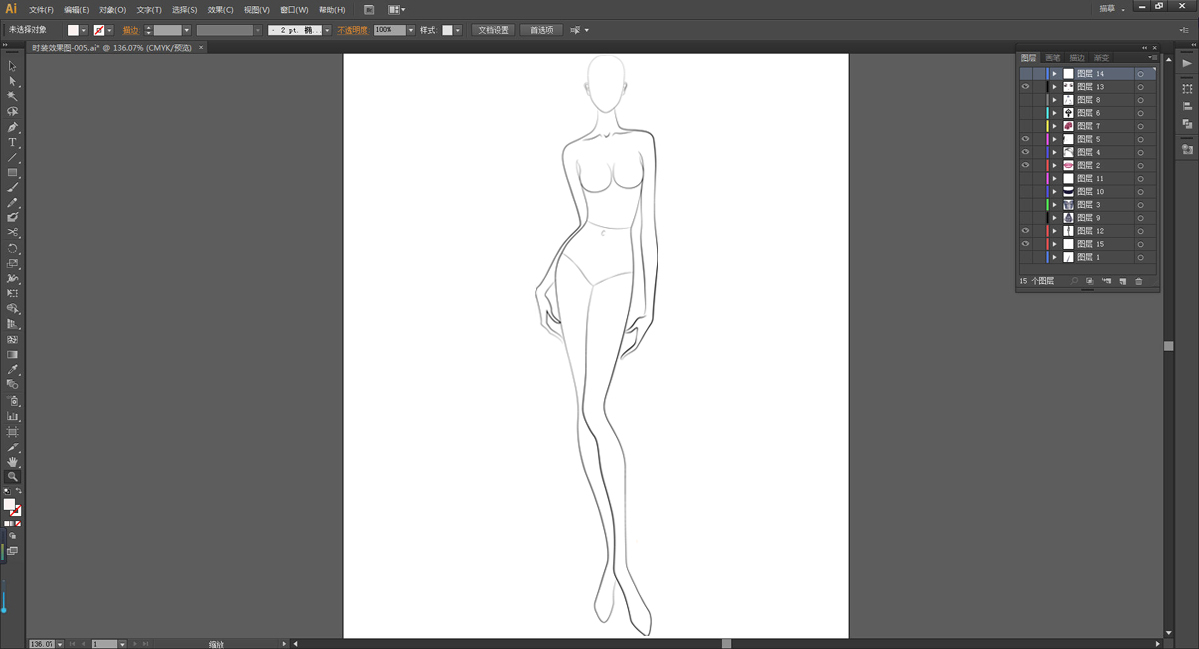Expand layer 图层 10 disclosure triangle

coord(1054,191)
